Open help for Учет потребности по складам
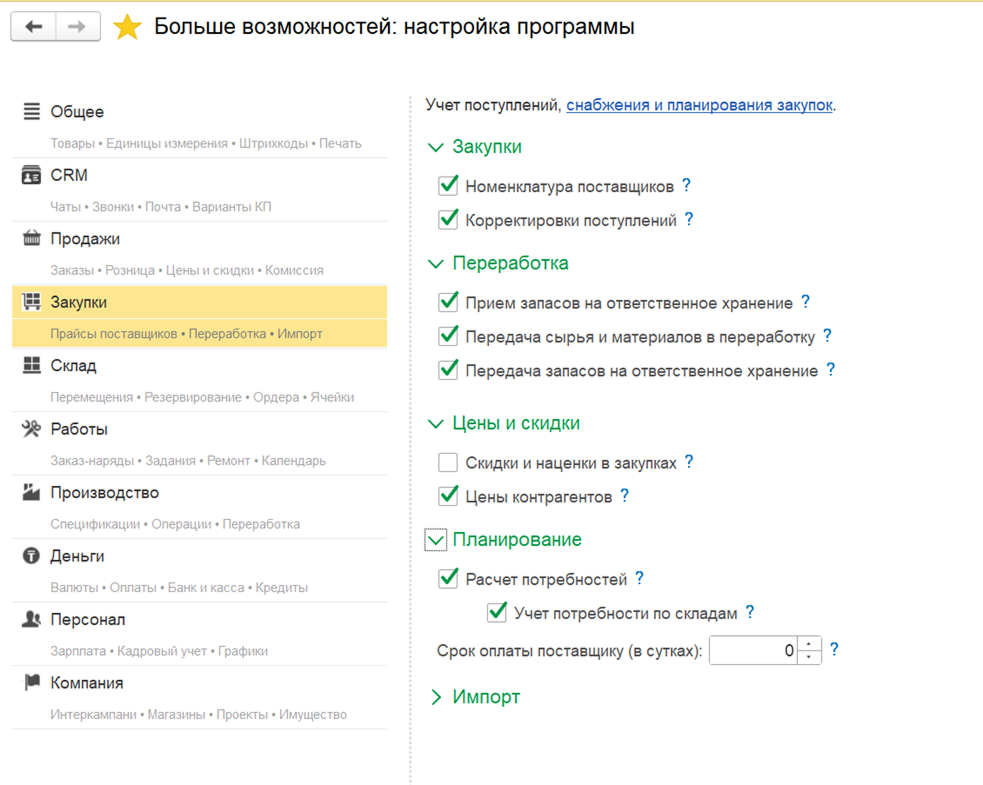Viewport: 983px width, 785px height. (x=750, y=612)
